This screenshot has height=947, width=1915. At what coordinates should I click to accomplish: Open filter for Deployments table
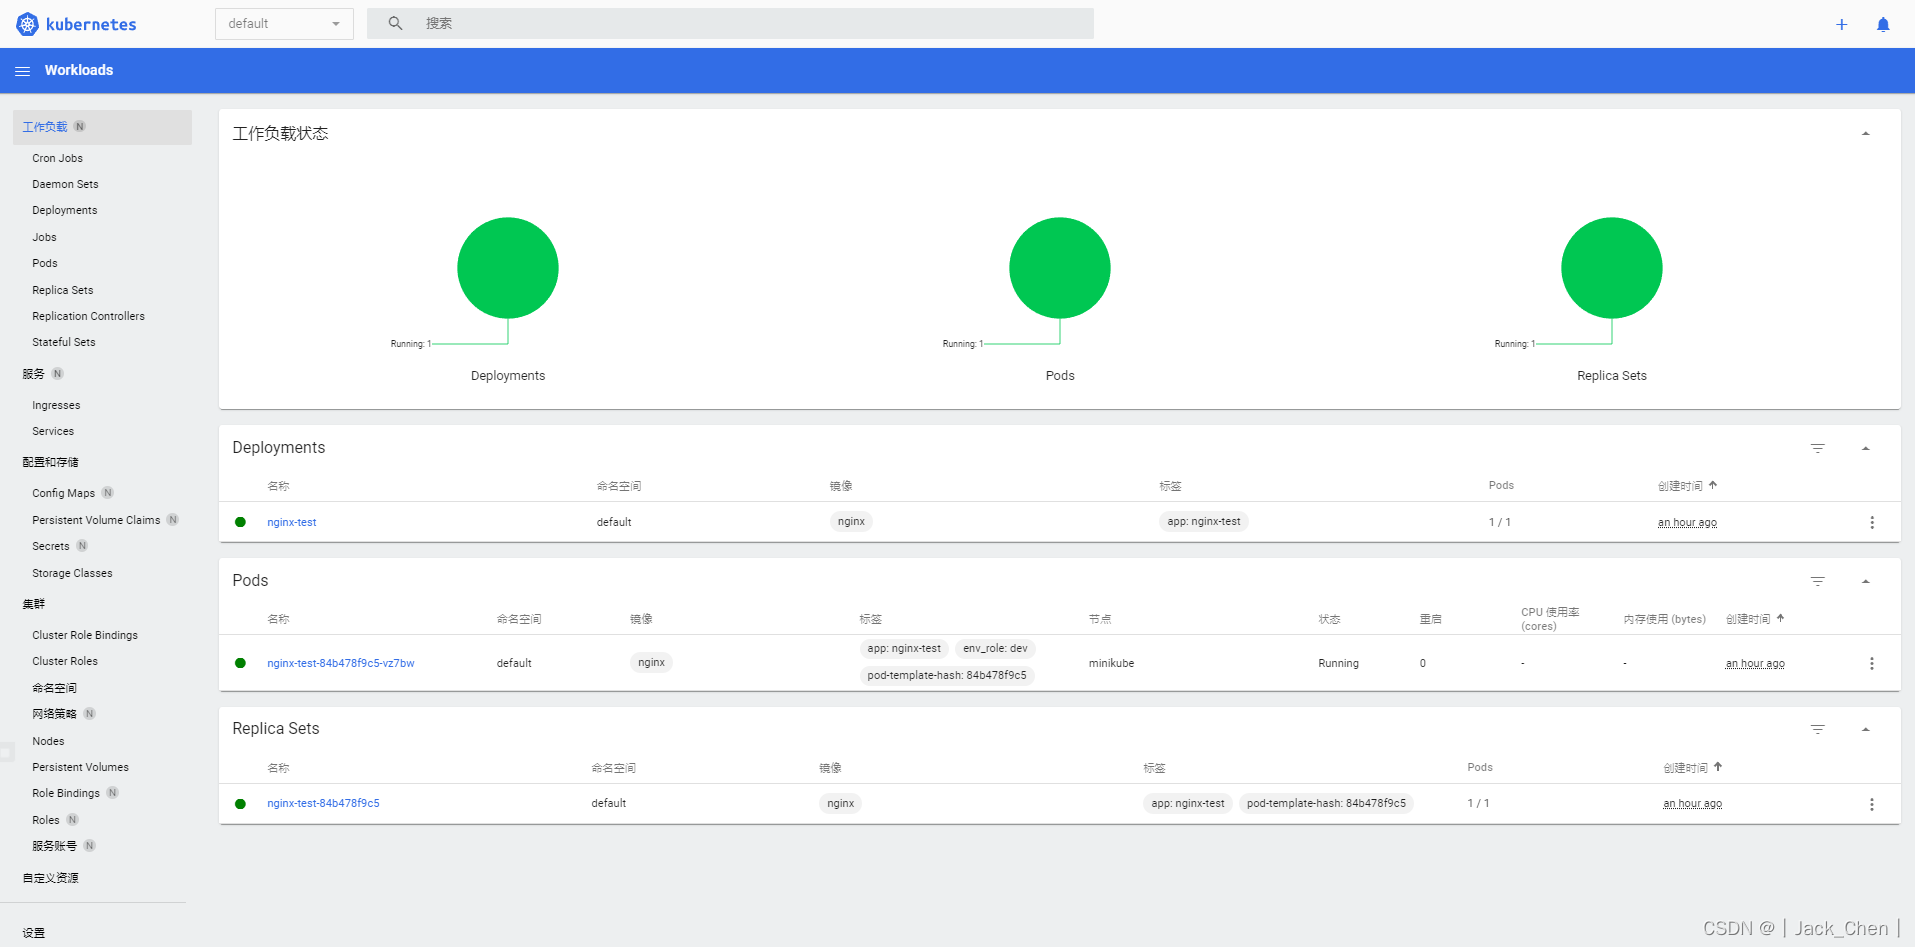point(1818,448)
